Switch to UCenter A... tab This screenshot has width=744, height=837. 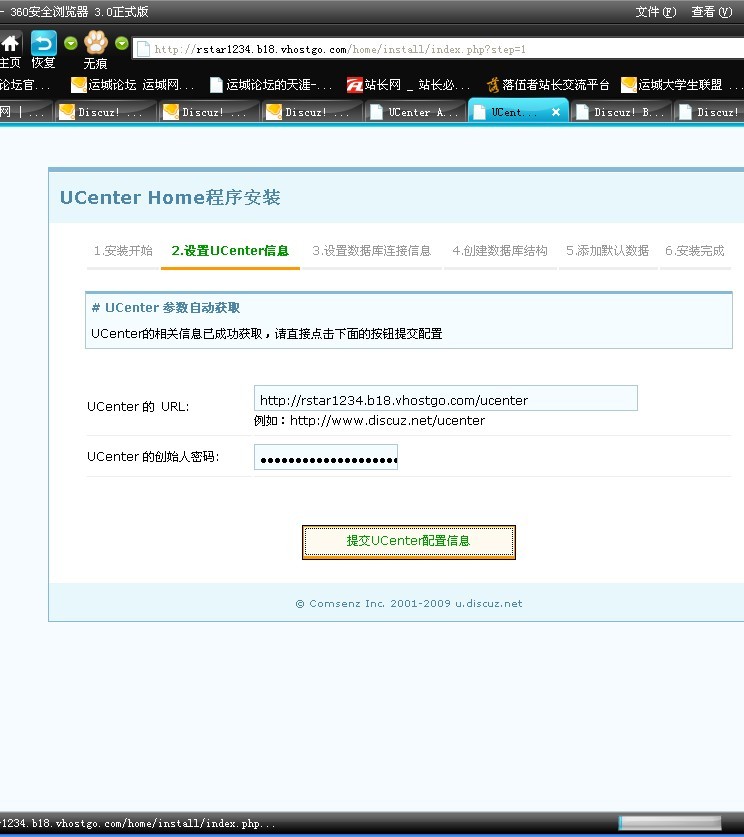tap(416, 112)
